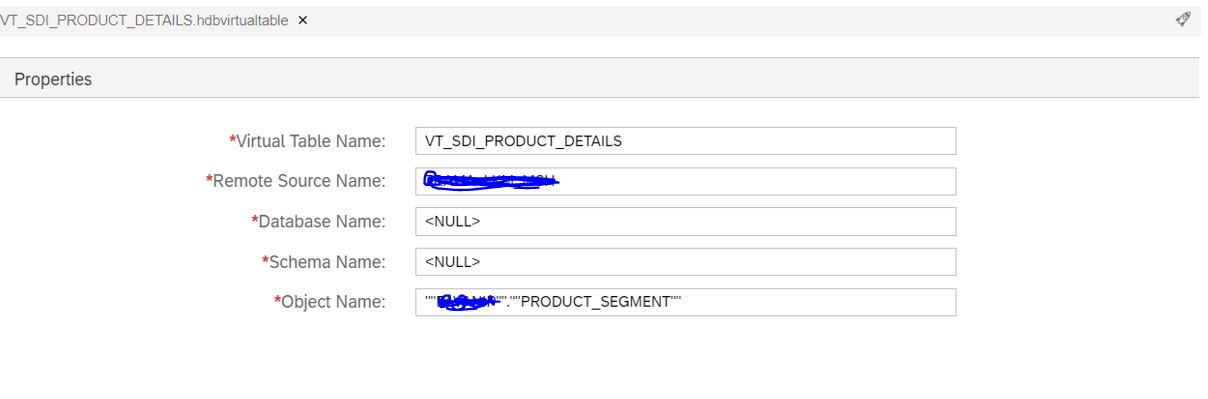
Task: Click the red asterisk before Remote Source Name
Action: [x=209, y=179]
